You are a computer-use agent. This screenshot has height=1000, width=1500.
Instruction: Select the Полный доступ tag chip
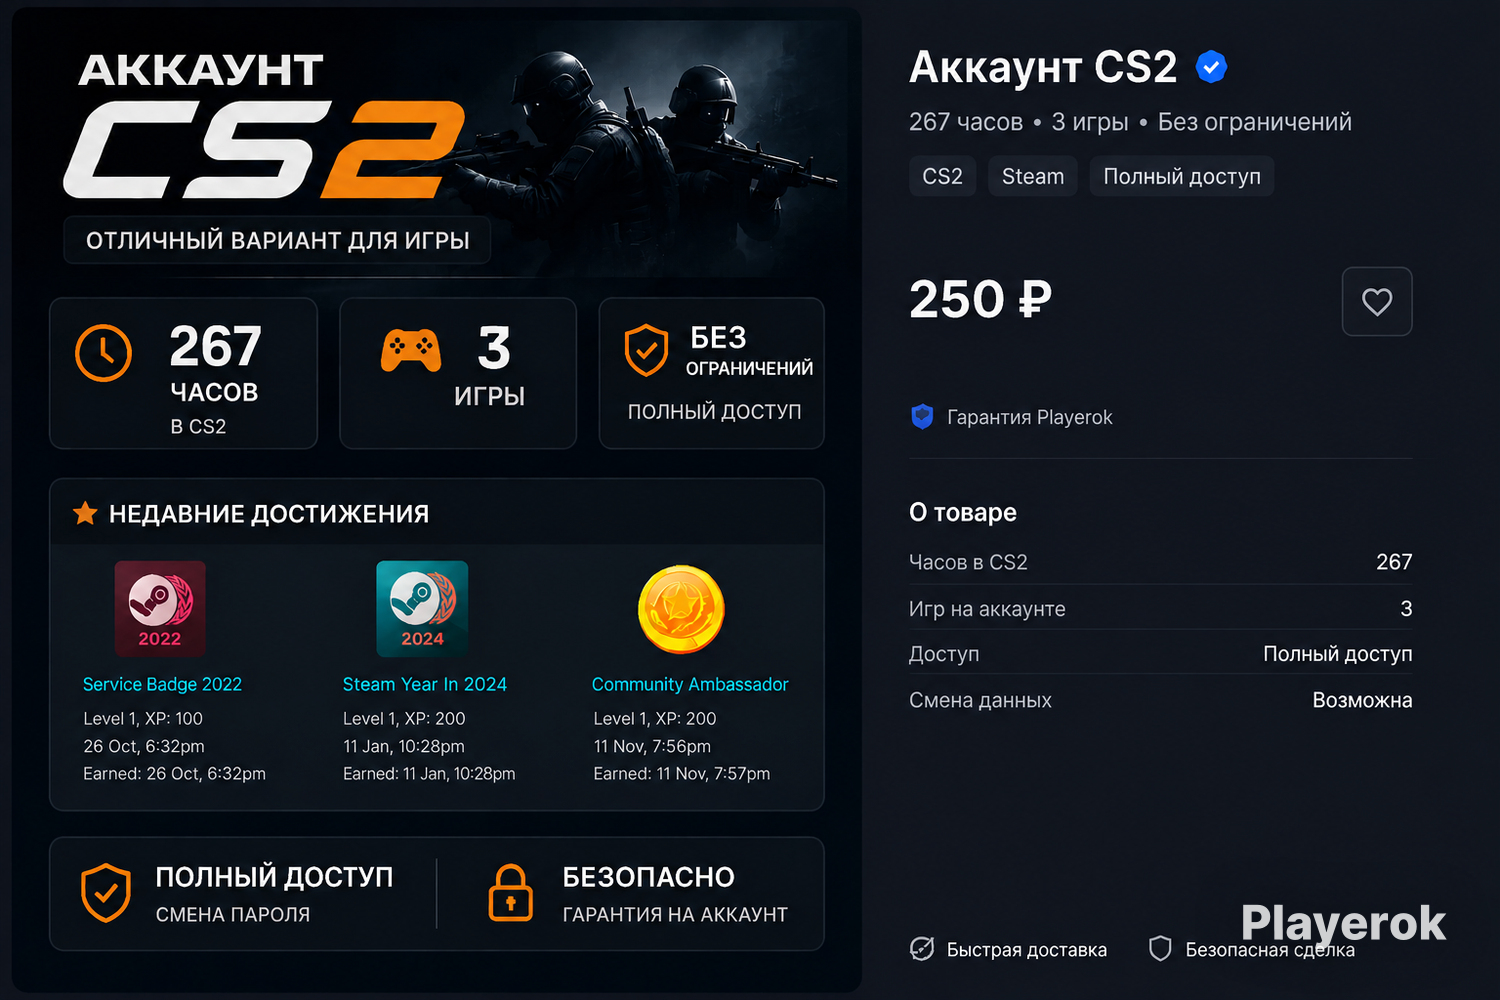(1182, 176)
